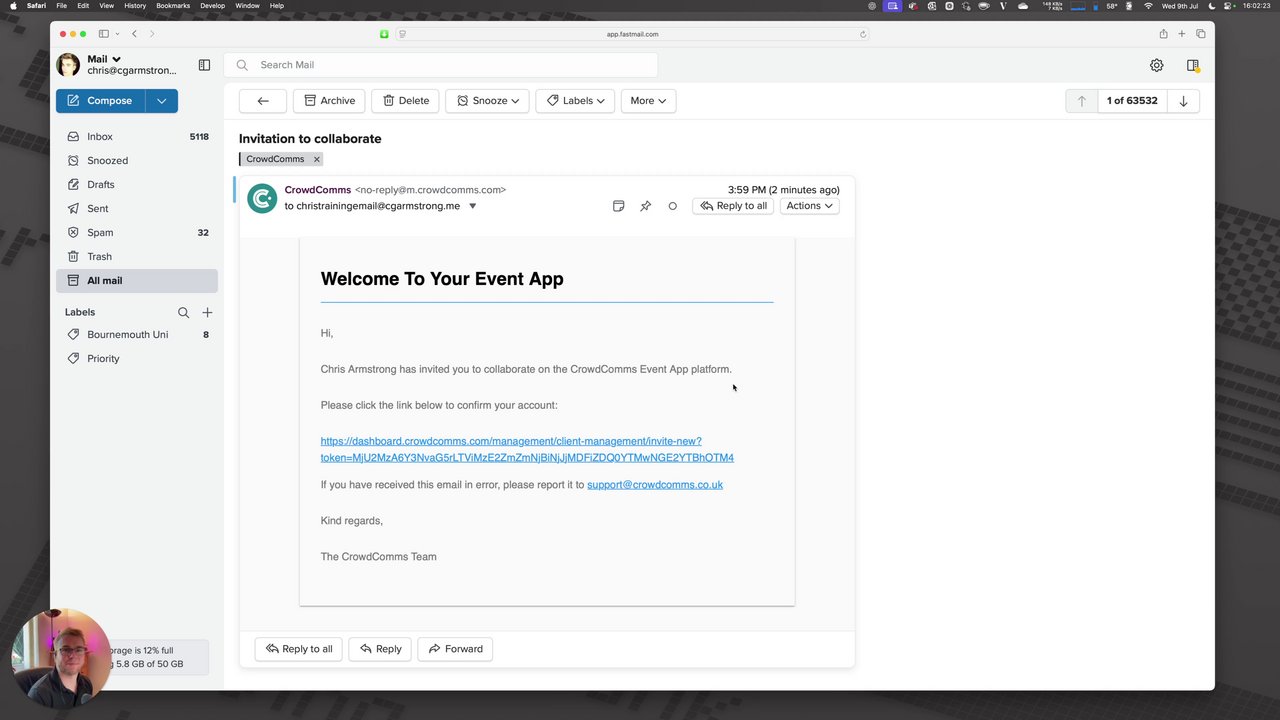Add a new label plus icon
1280x720 pixels.
point(207,312)
